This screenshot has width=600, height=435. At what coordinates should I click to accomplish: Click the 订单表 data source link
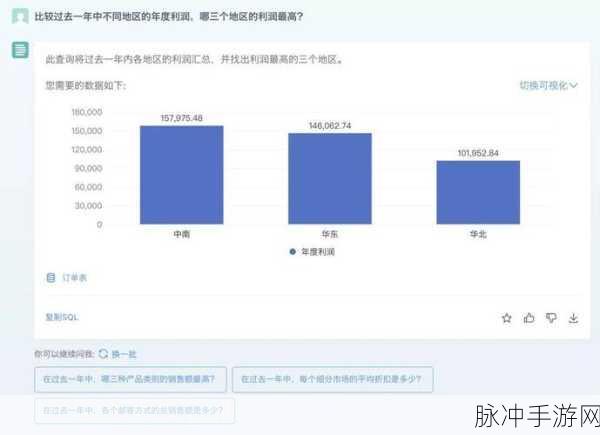tap(75, 278)
